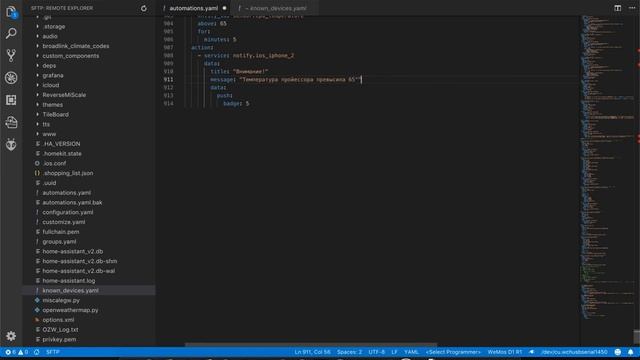Open the Search view in activity bar

[11, 33]
